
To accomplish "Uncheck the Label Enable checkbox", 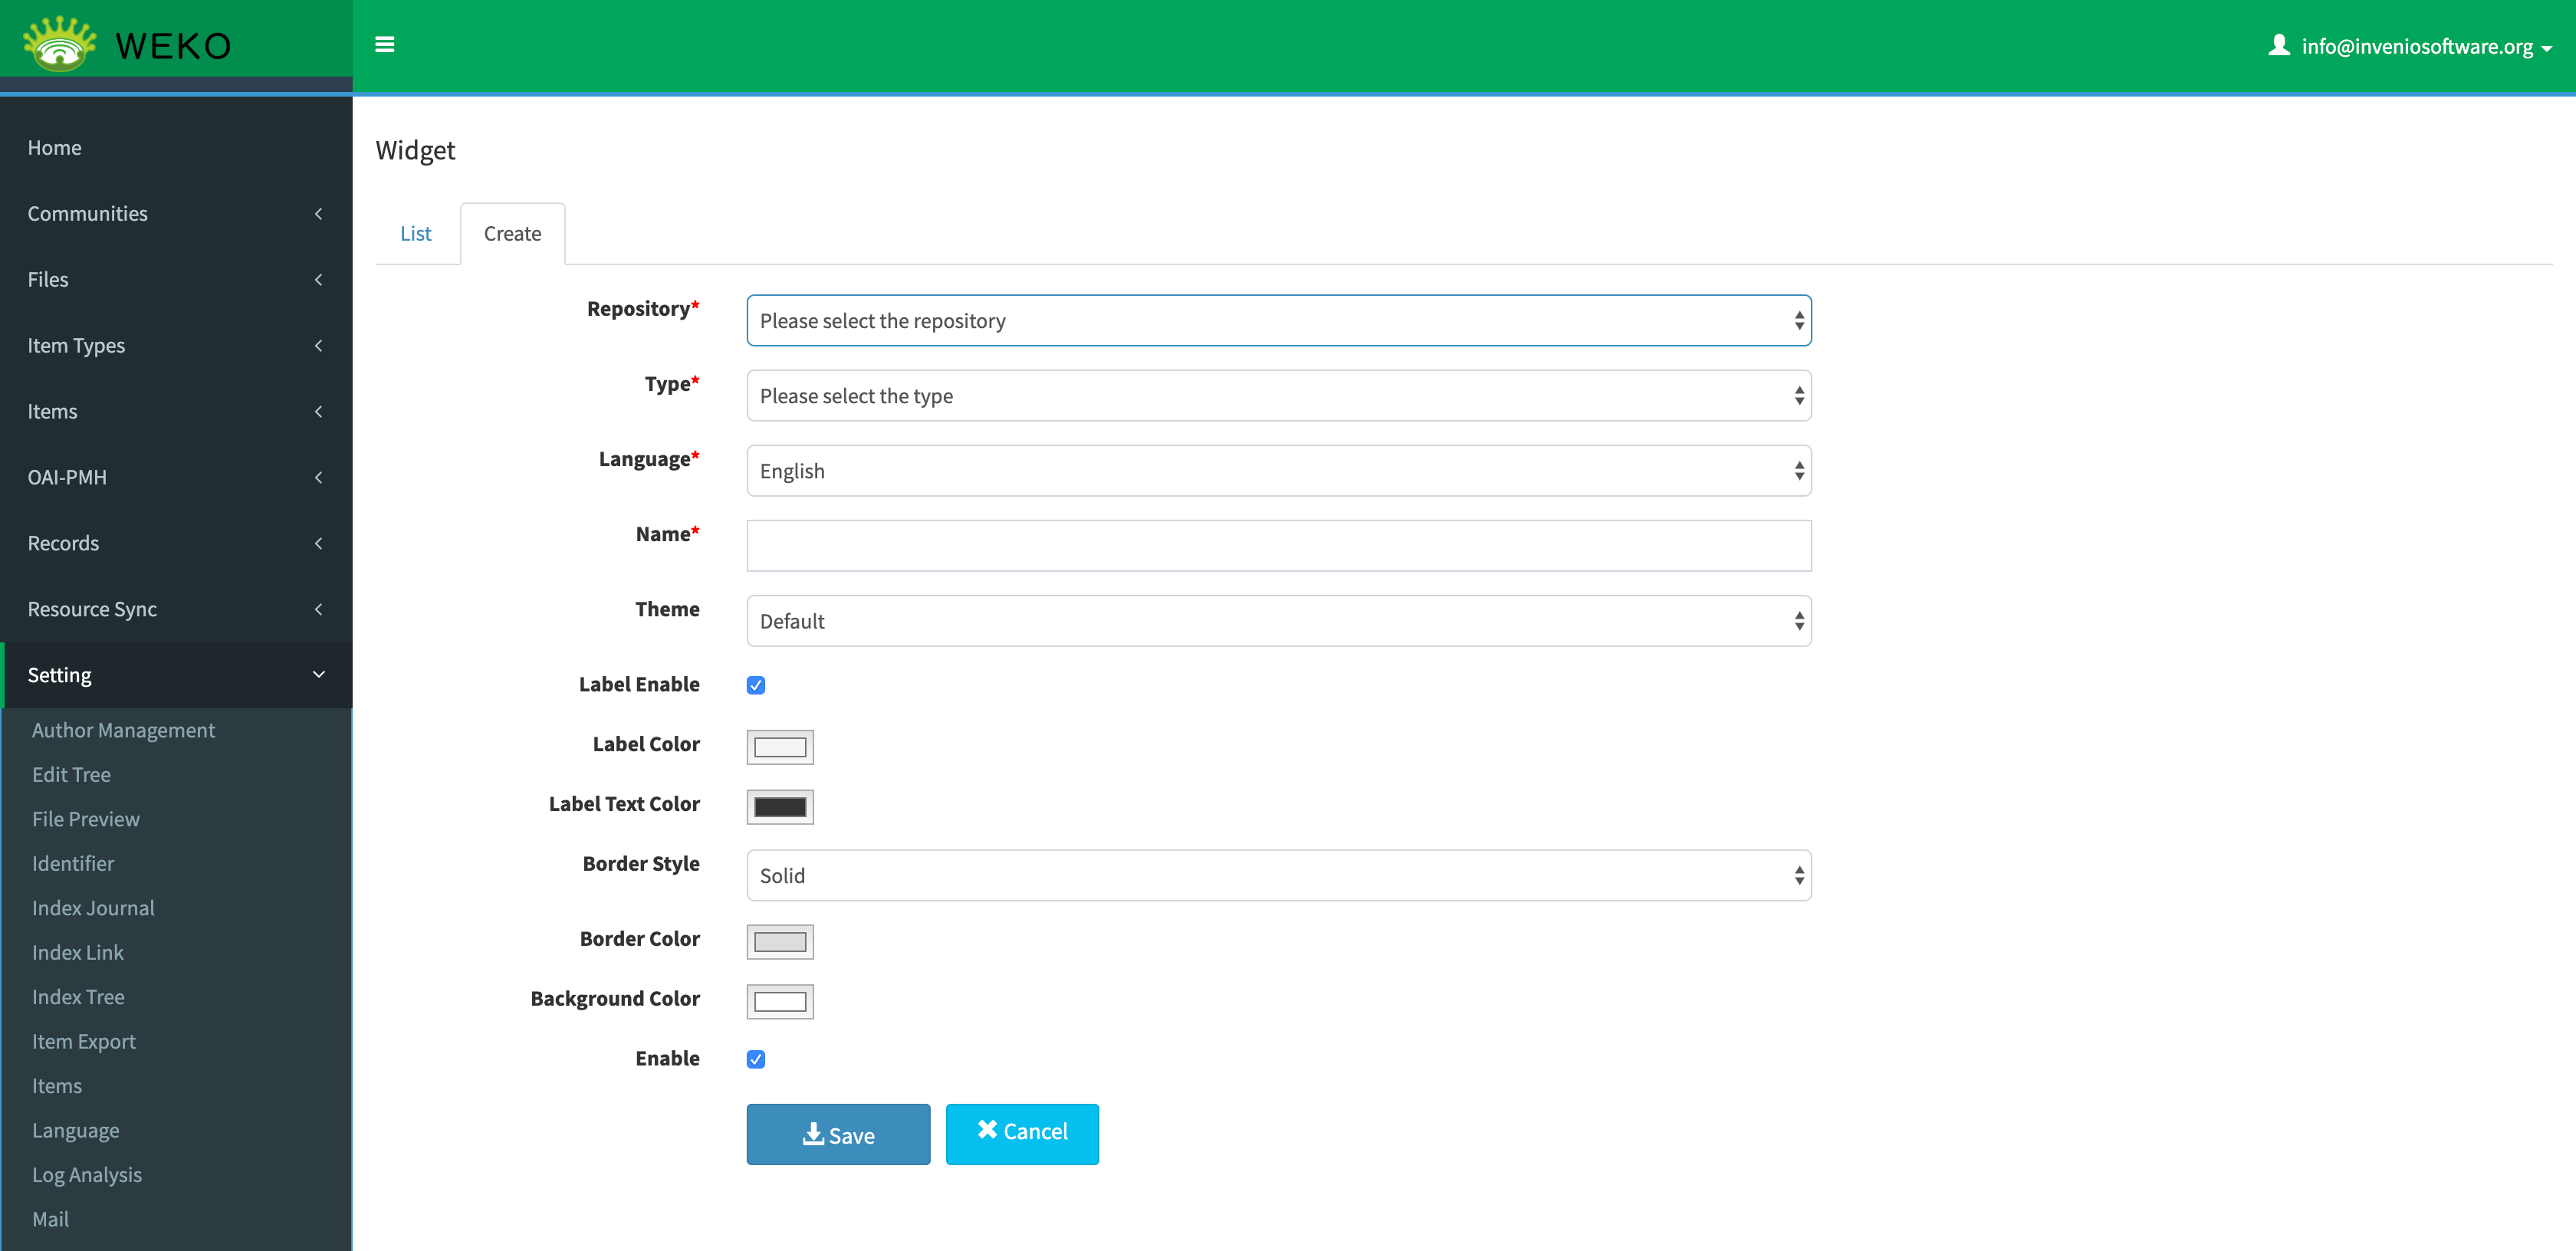I will (756, 685).
